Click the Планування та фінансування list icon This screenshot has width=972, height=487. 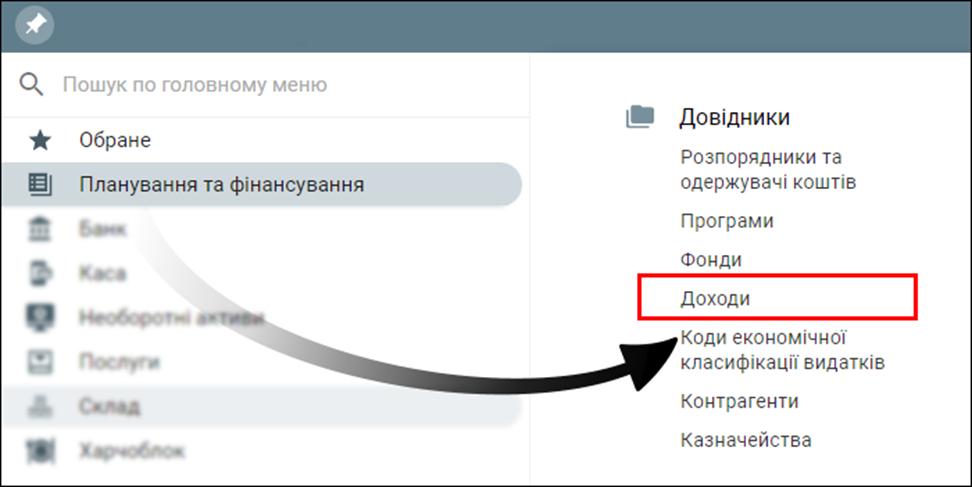point(40,184)
